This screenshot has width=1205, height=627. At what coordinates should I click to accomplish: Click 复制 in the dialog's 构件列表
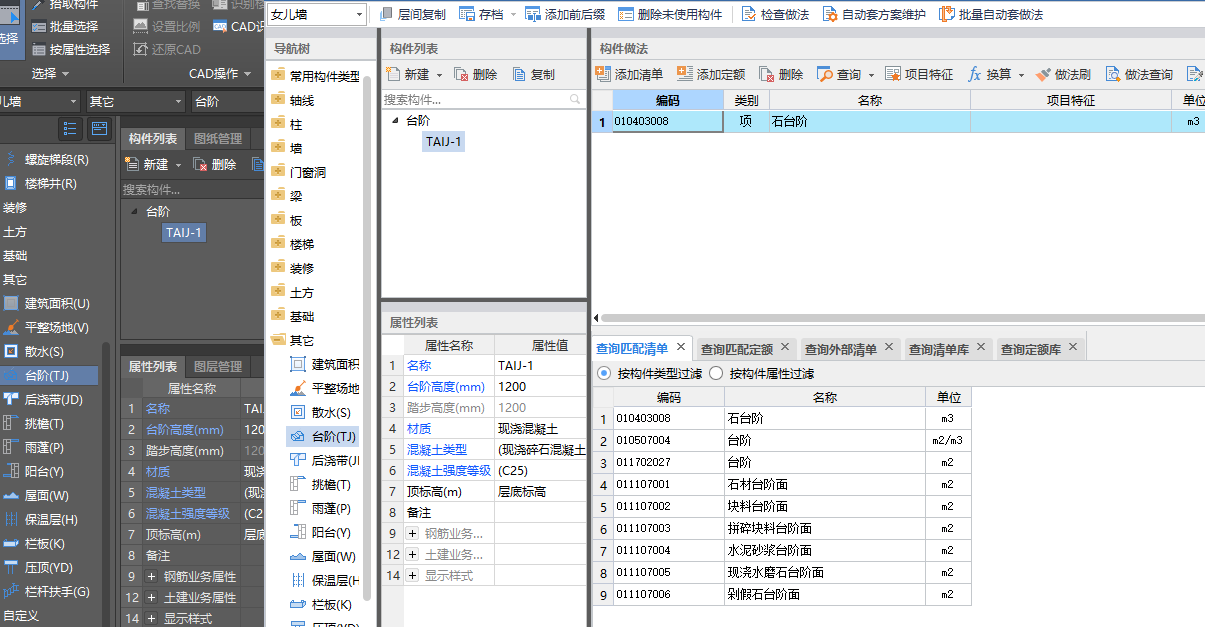(x=534, y=74)
